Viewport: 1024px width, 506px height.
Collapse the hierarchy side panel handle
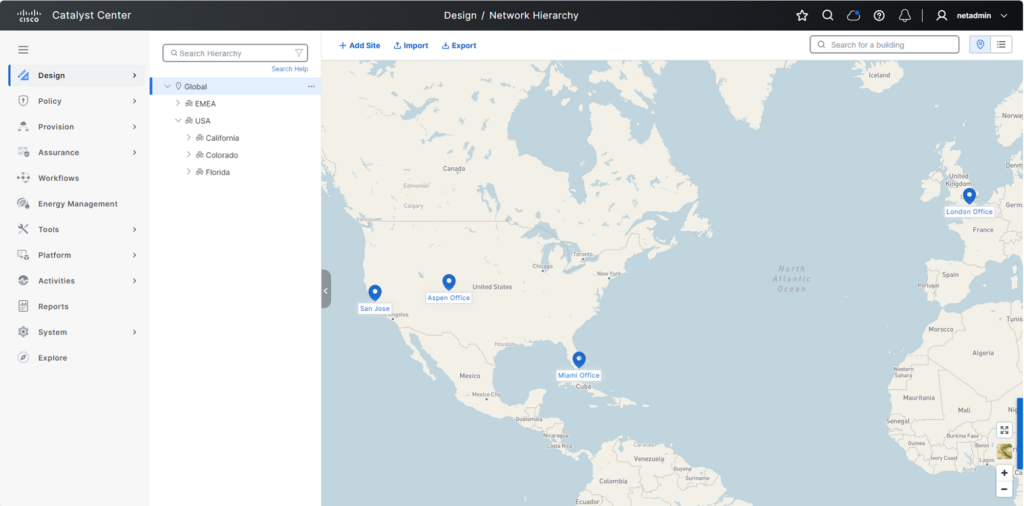pyautogui.click(x=326, y=289)
